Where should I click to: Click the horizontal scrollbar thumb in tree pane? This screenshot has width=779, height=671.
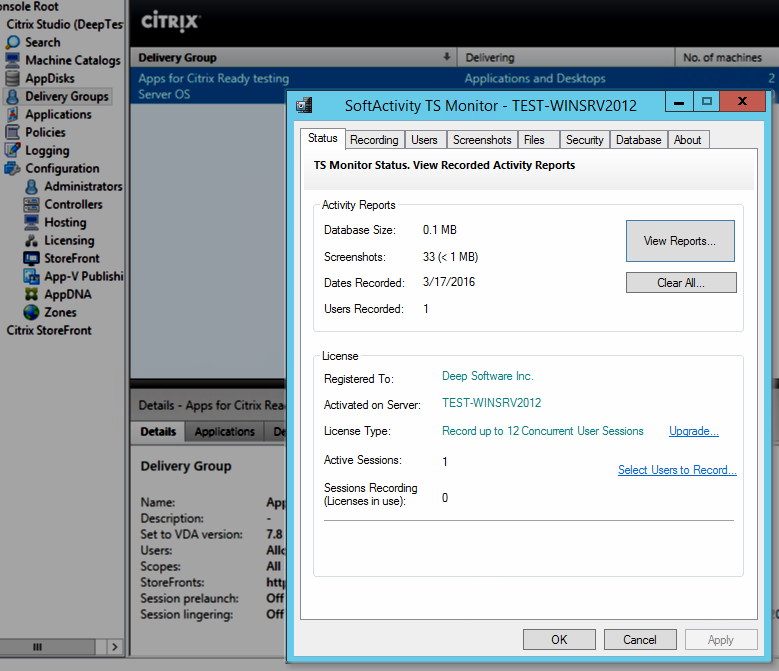click(x=47, y=647)
